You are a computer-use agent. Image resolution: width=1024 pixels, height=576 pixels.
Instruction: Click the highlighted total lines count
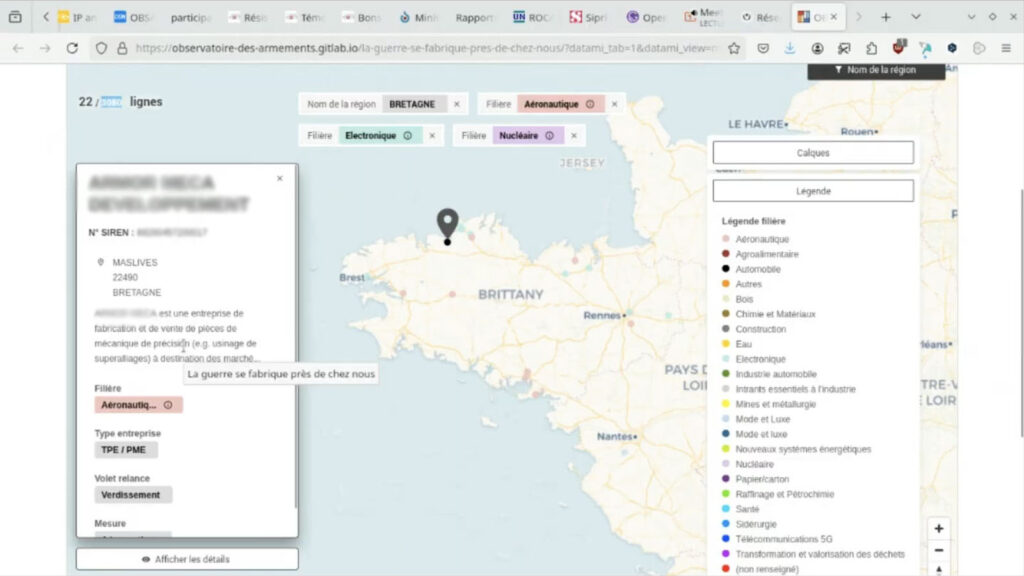(111, 103)
